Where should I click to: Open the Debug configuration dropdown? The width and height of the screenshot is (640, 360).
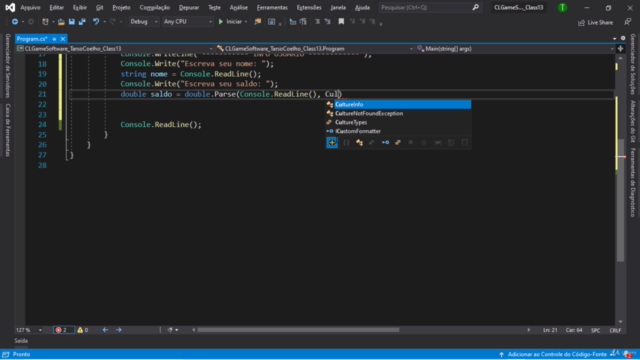point(143,22)
